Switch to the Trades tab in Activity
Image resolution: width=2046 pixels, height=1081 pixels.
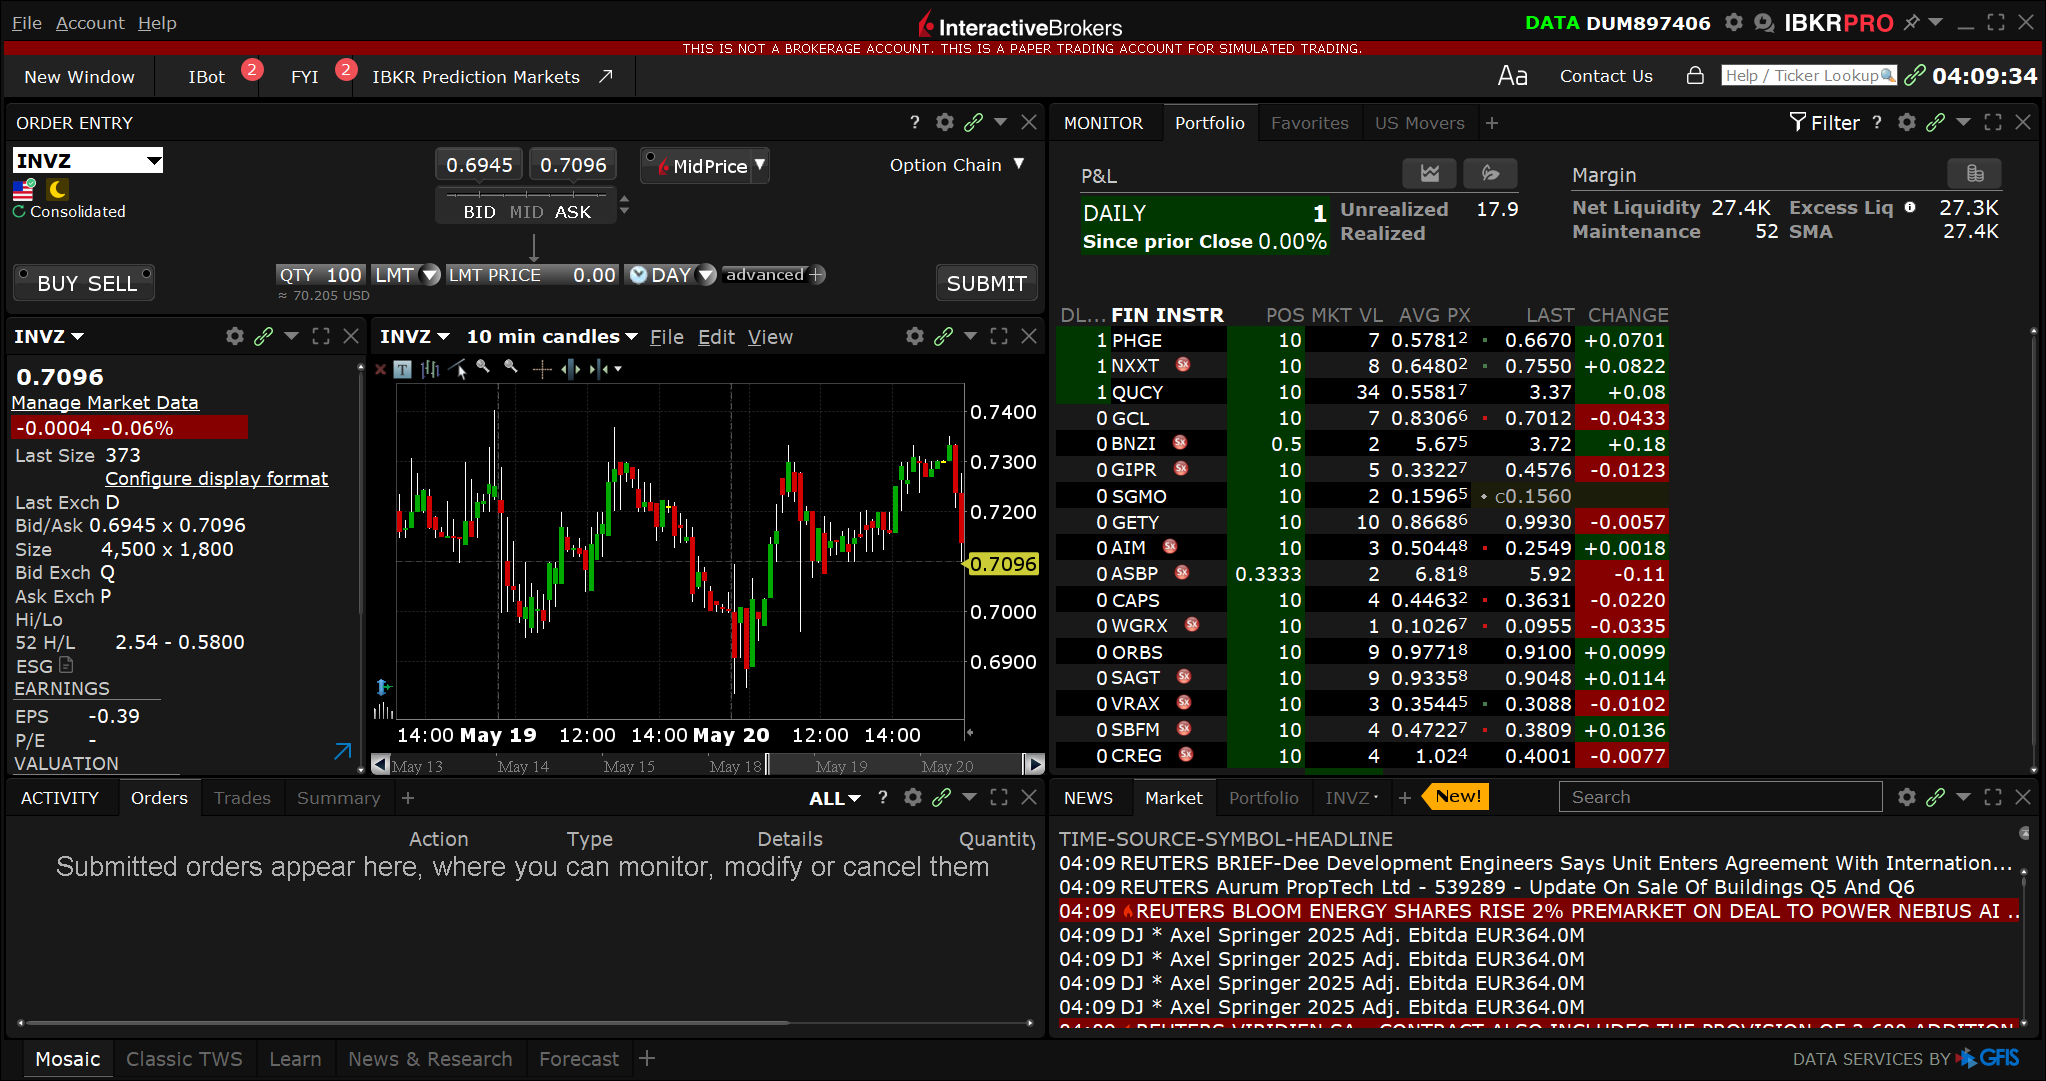coord(242,798)
